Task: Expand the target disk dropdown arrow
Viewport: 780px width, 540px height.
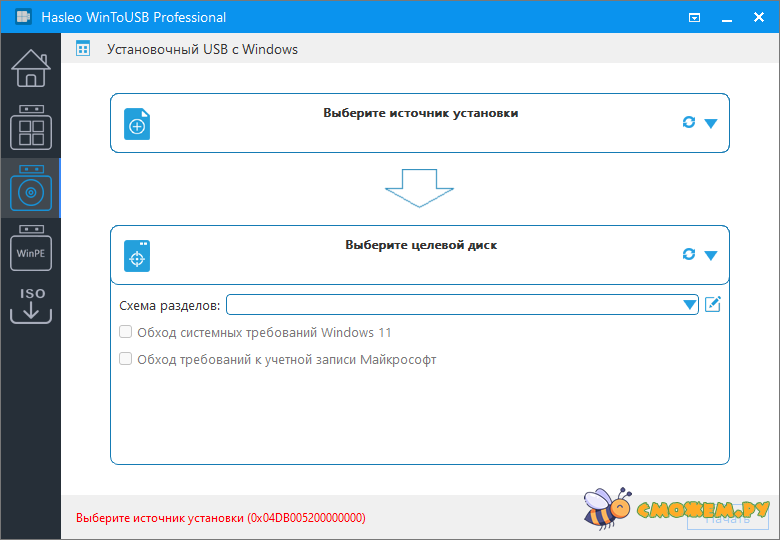Action: (x=711, y=256)
